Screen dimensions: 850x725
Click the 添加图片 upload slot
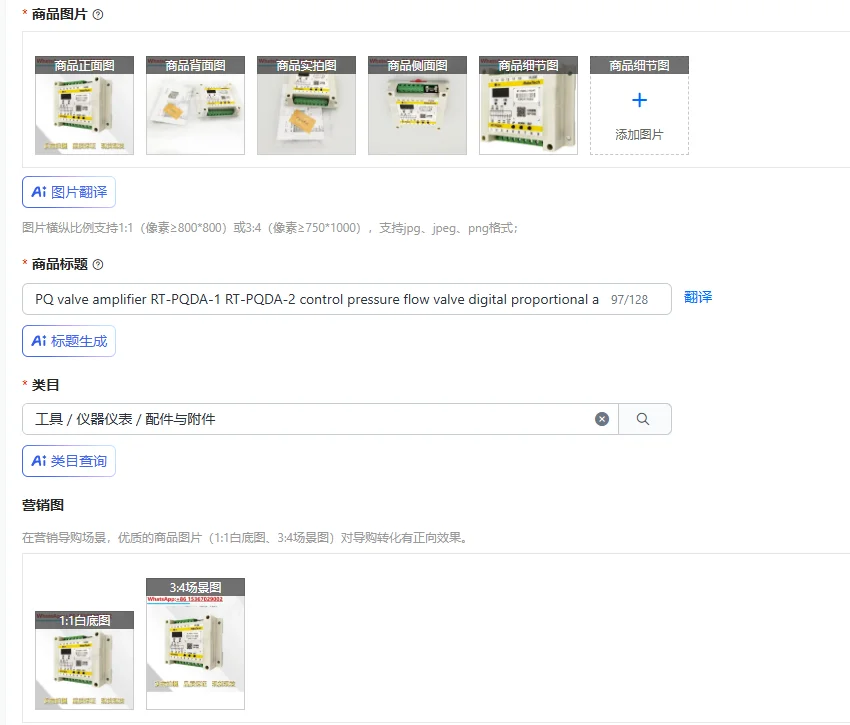pos(639,105)
